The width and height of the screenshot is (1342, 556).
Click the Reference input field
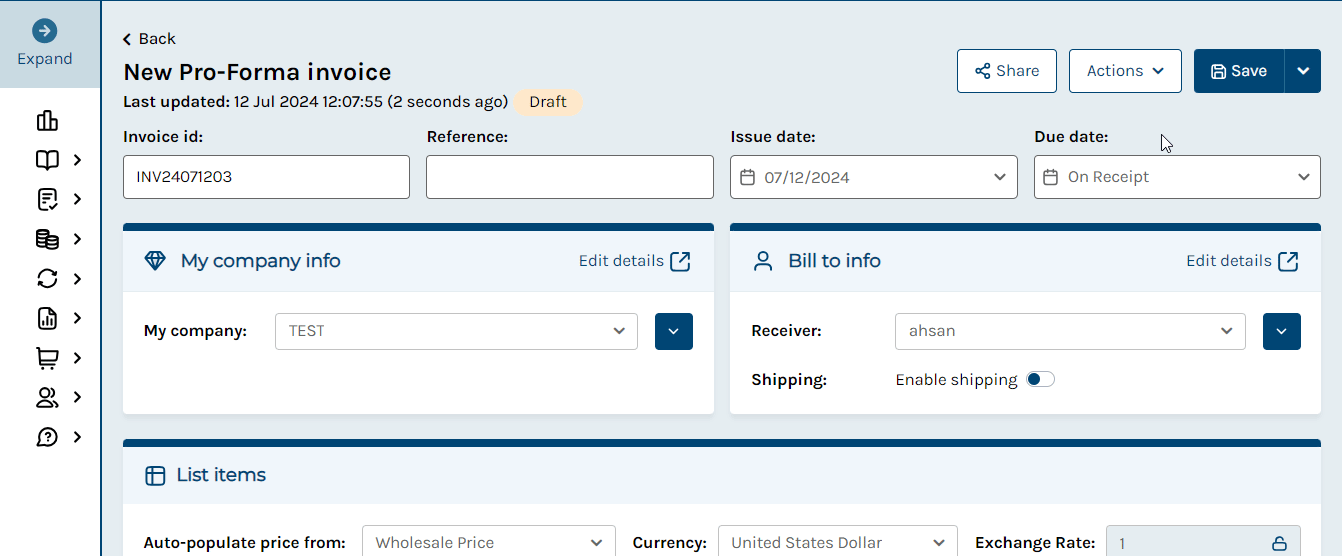coord(570,177)
